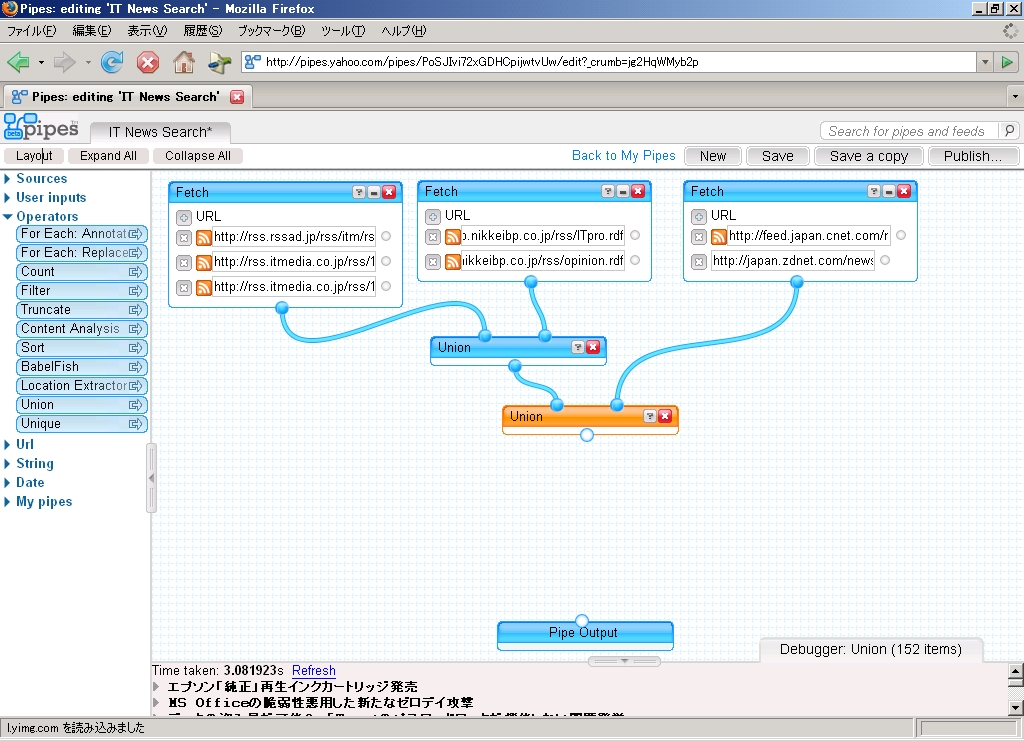This screenshot has width=1024, height=742.
Task: Open the ツール(T) menu
Action: [343, 31]
